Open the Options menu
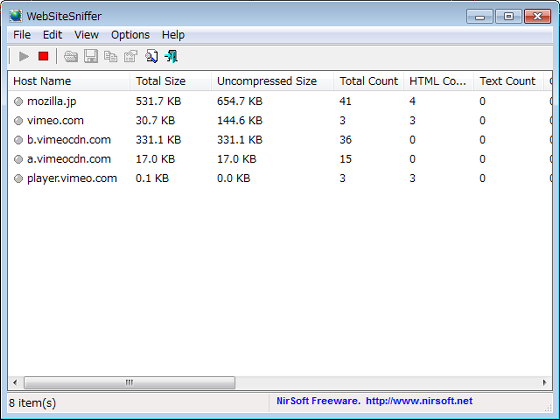Image resolution: width=560 pixels, height=420 pixels. pyautogui.click(x=130, y=35)
